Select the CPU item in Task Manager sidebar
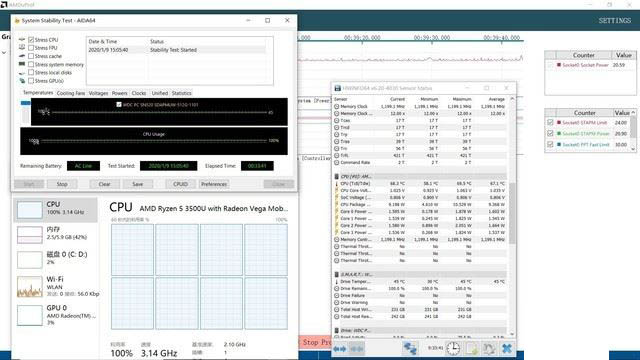Screen dimensions: 640x360 (56, 210)
